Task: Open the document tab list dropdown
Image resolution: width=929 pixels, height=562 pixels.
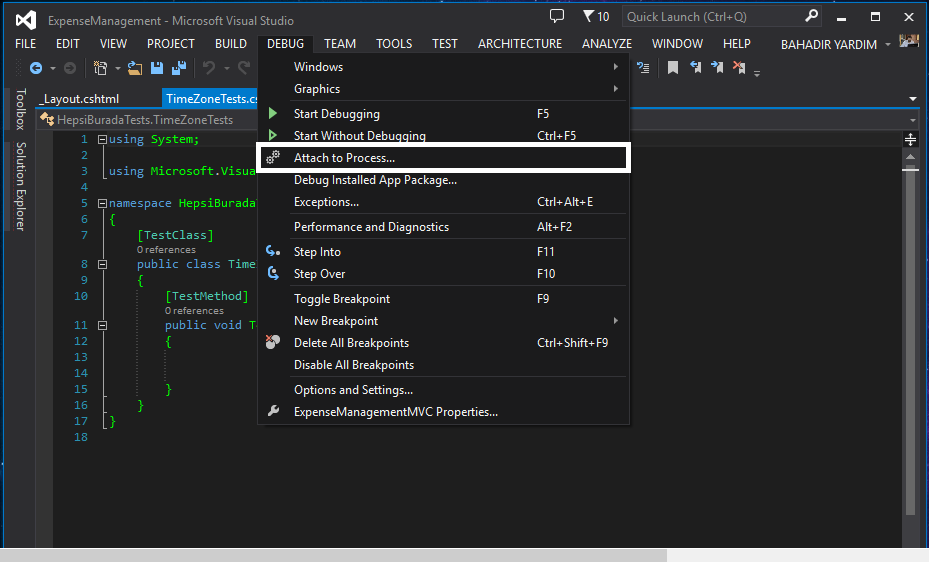Action: tap(912, 99)
